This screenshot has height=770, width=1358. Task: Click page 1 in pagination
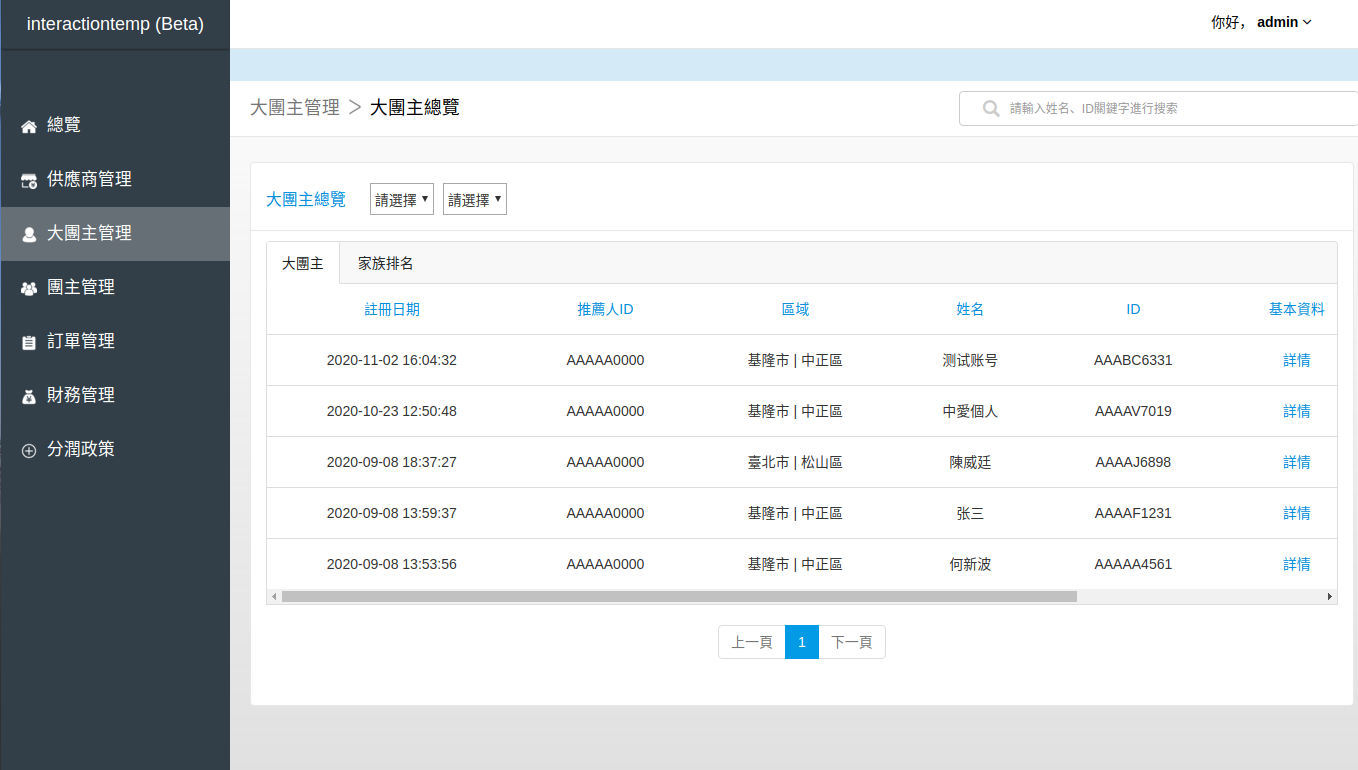coord(802,642)
